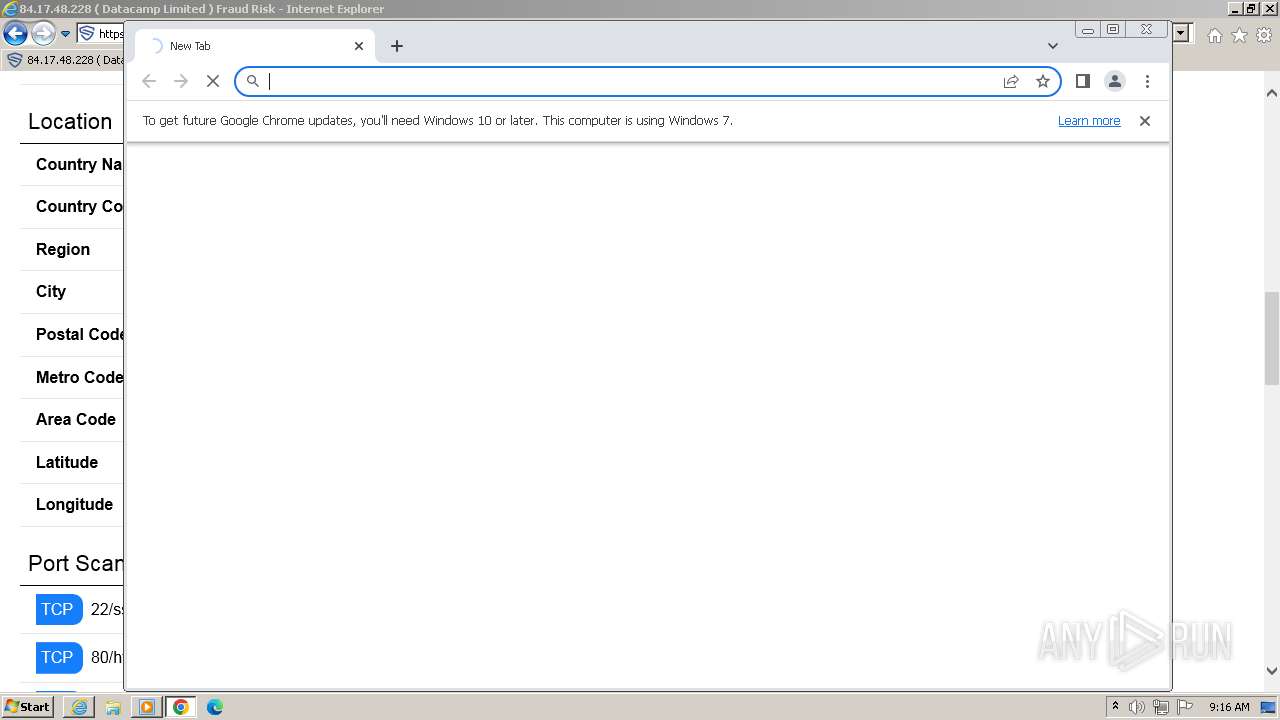Click the 9:16 AM taskbar clock
The width and height of the screenshot is (1280, 720).
click(1229, 707)
